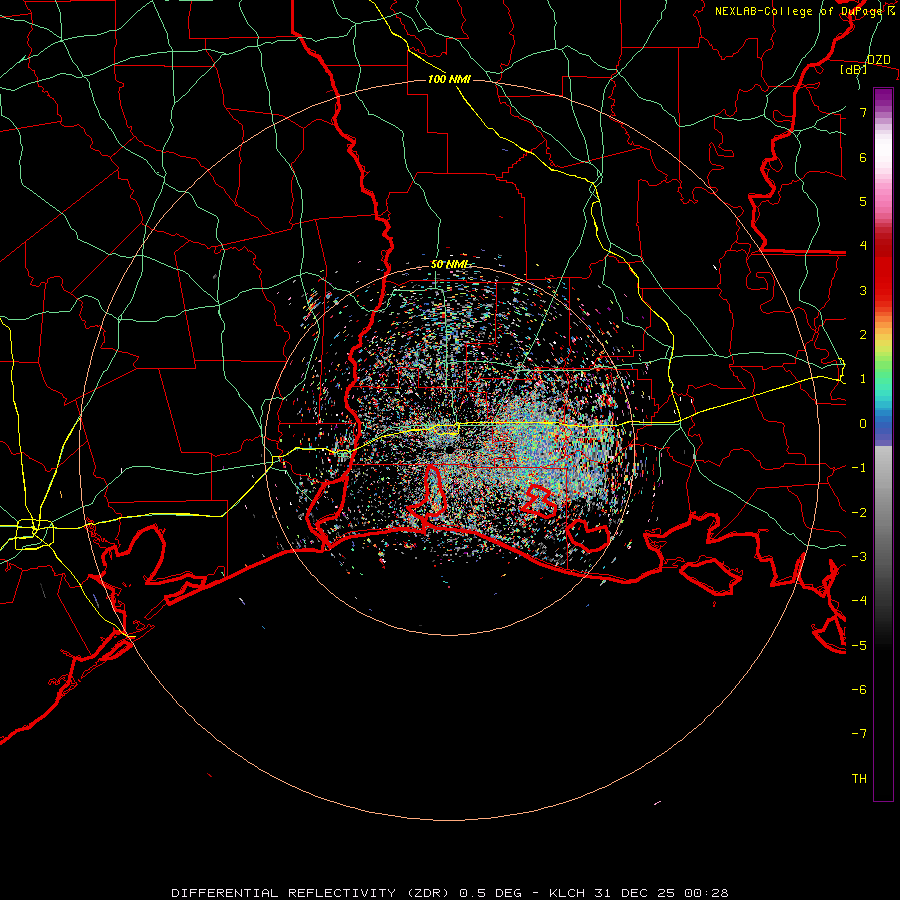The width and height of the screenshot is (900, 900).
Task: Click the 100 NMI range ring label
Action: click(449, 79)
